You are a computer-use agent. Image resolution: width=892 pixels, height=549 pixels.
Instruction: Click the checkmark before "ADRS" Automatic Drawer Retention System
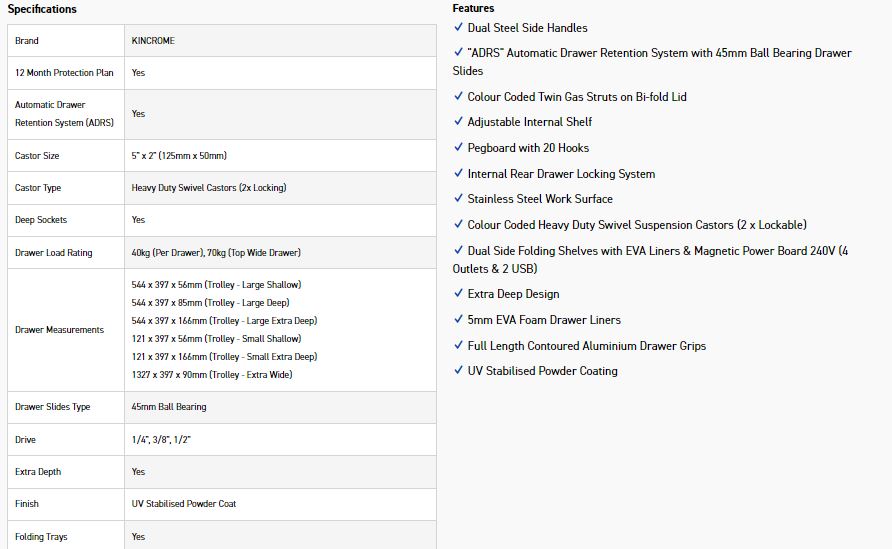click(458, 53)
